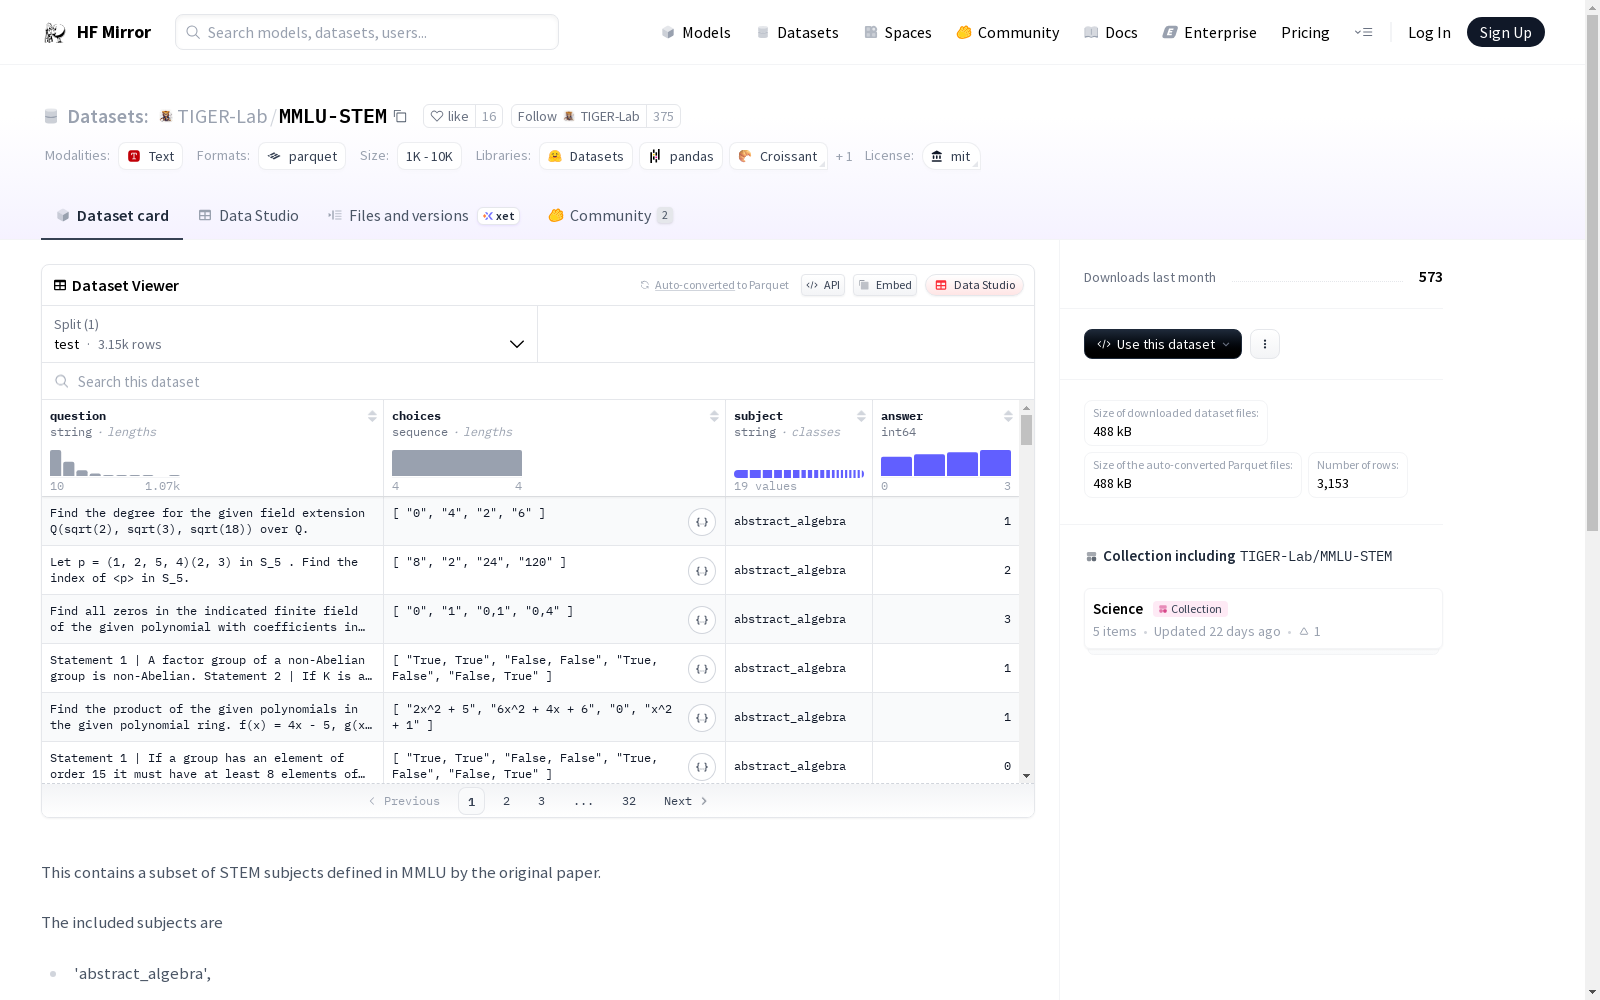Switch to the Dataset card tab

112,216
